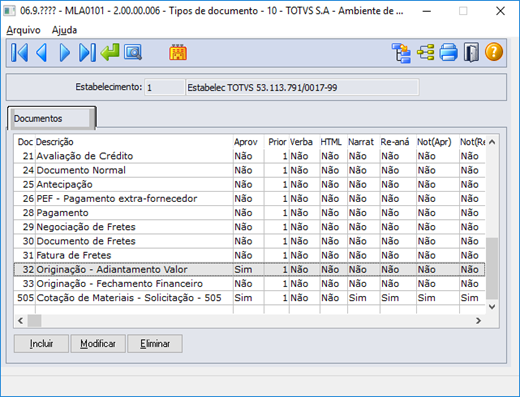Click the printer icon
The image size is (520, 397).
448,52
